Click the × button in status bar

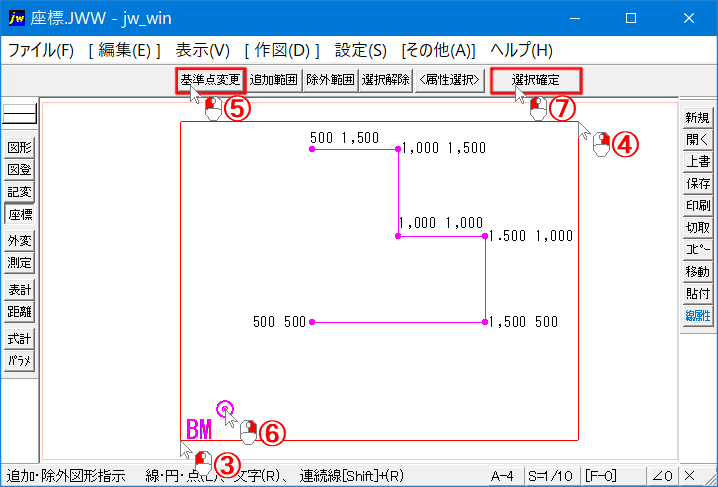(691, 476)
